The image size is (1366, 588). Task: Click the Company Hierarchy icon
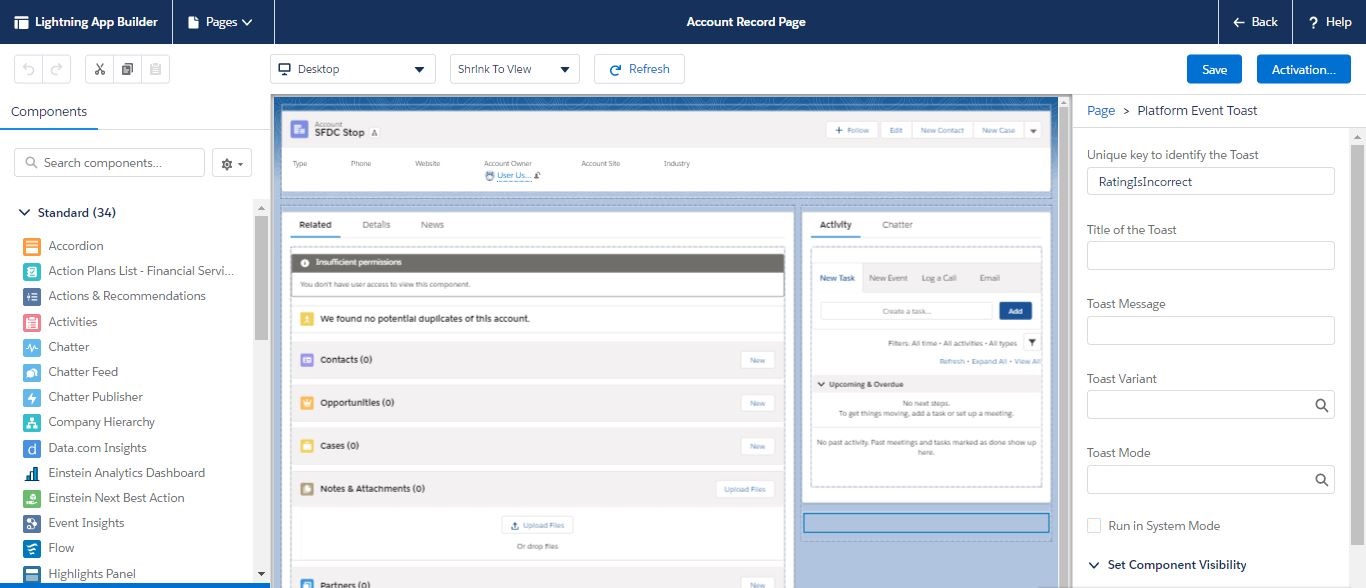coord(31,422)
